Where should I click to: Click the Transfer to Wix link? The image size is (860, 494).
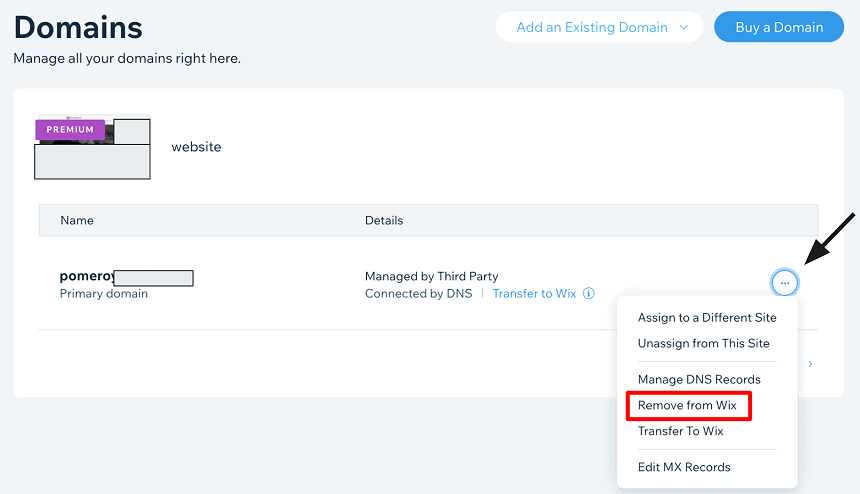click(x=534, y=293)
